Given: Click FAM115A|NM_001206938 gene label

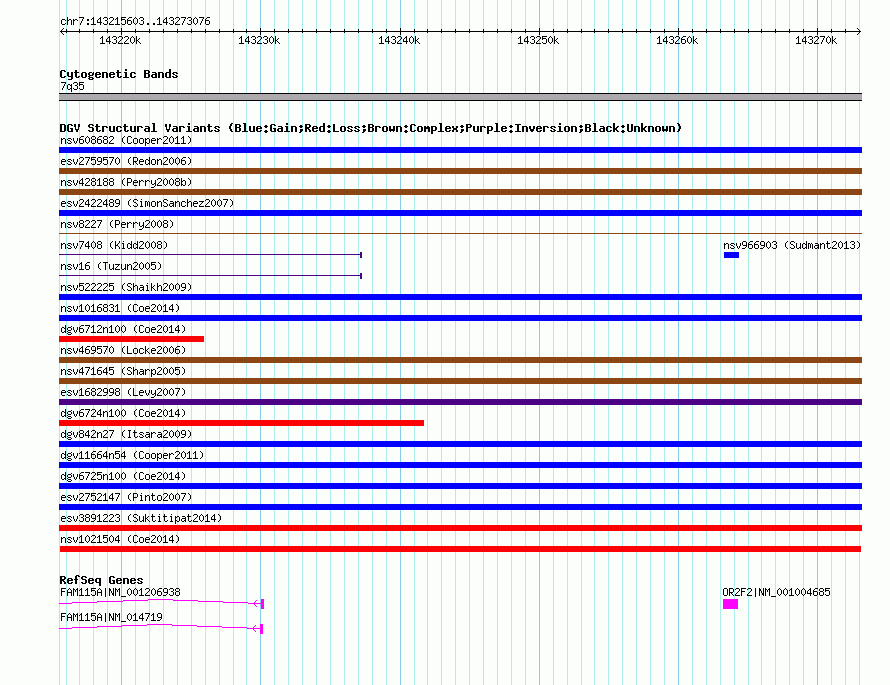Looking at the screenshot, I should point(120,592).
